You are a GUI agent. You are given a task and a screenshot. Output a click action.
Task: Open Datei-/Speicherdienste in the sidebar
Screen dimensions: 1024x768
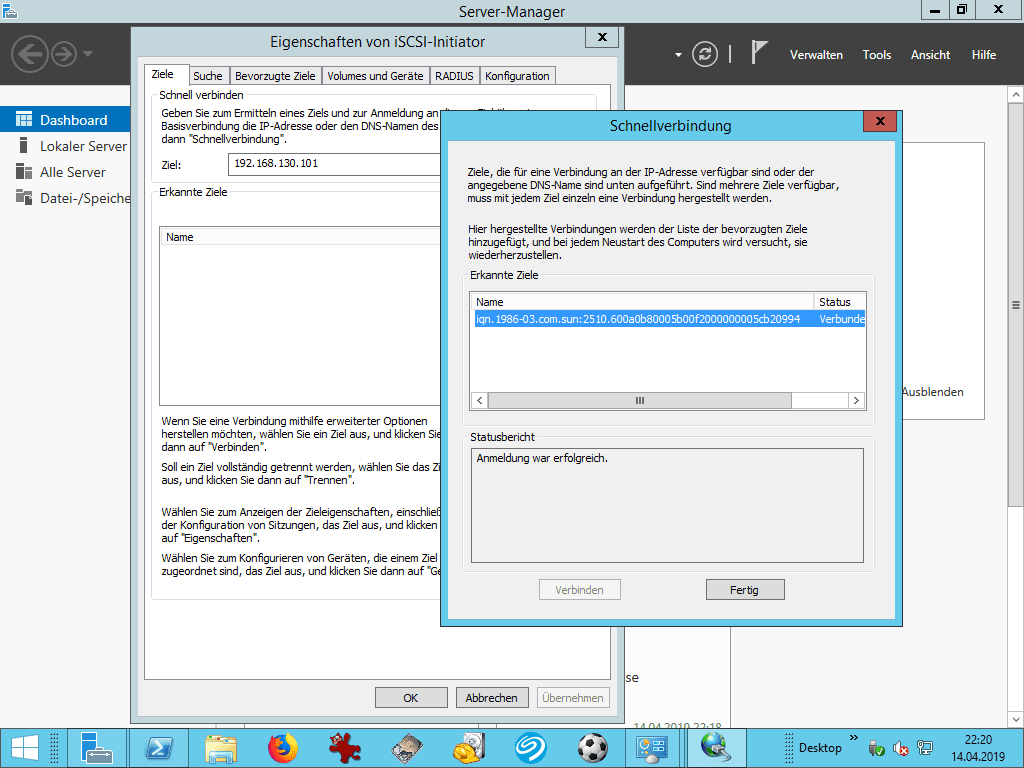pos(65,198)
